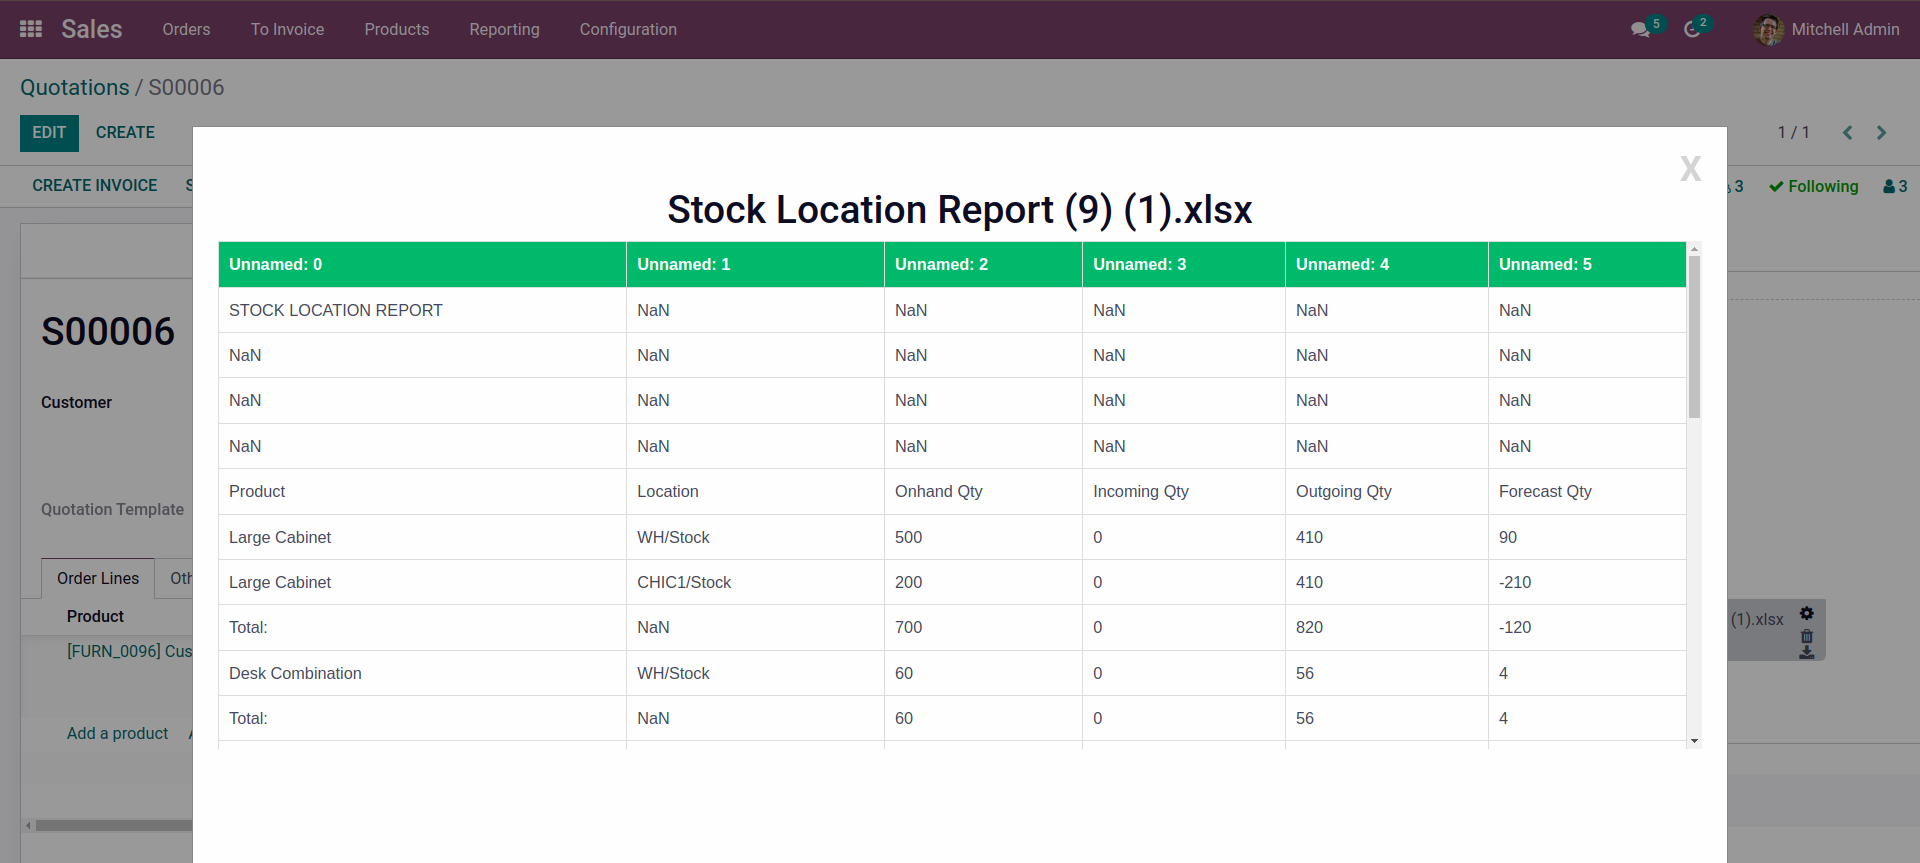Click the Edit button
Screen dimensions: 1920x863
tap(49, 133)
